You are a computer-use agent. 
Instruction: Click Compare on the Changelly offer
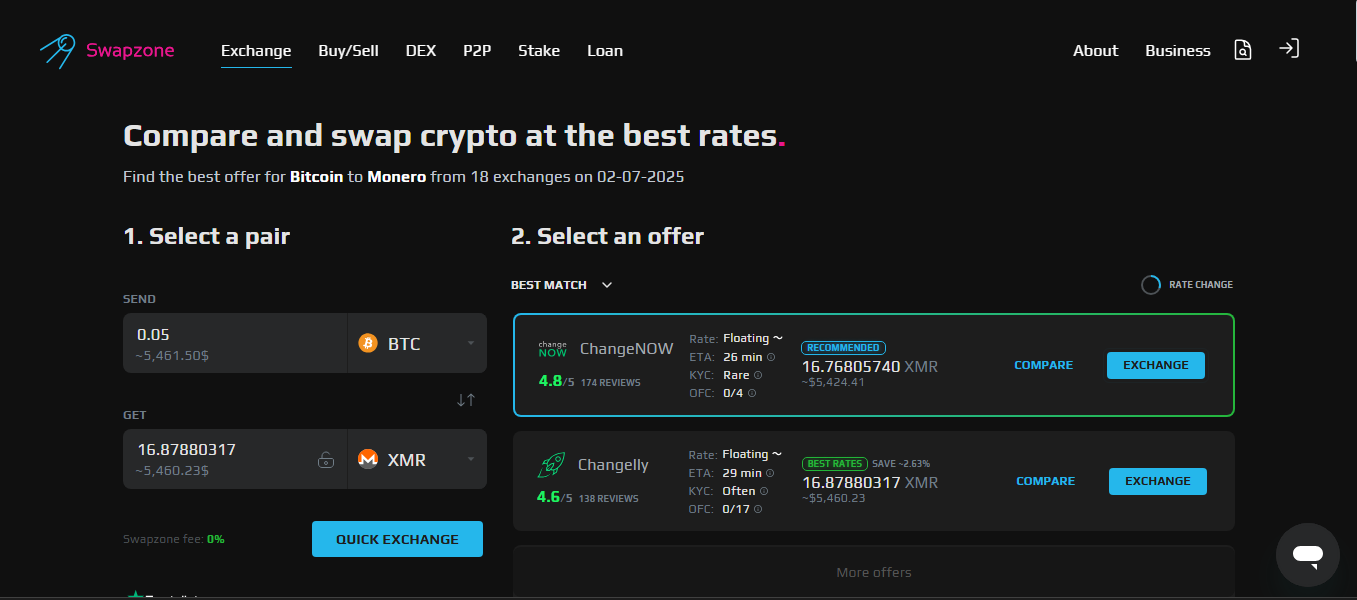coord(1045,481)
